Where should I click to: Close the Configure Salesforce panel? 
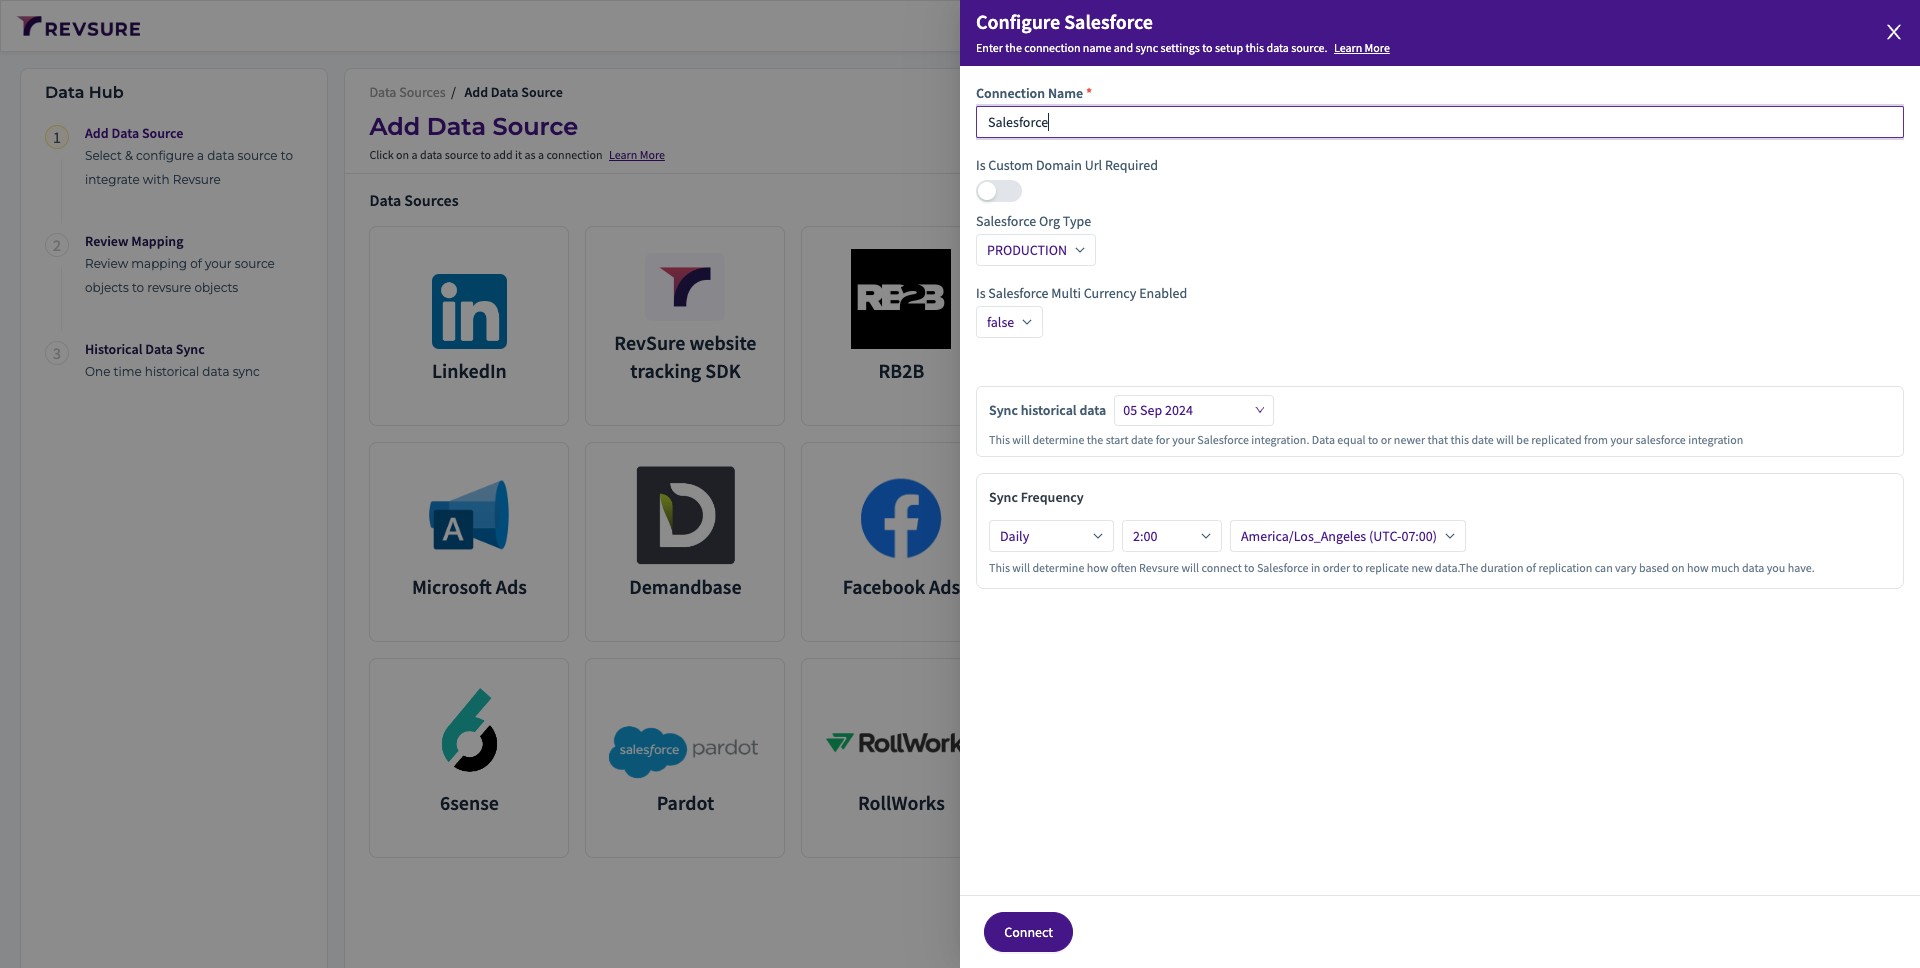1893,32
